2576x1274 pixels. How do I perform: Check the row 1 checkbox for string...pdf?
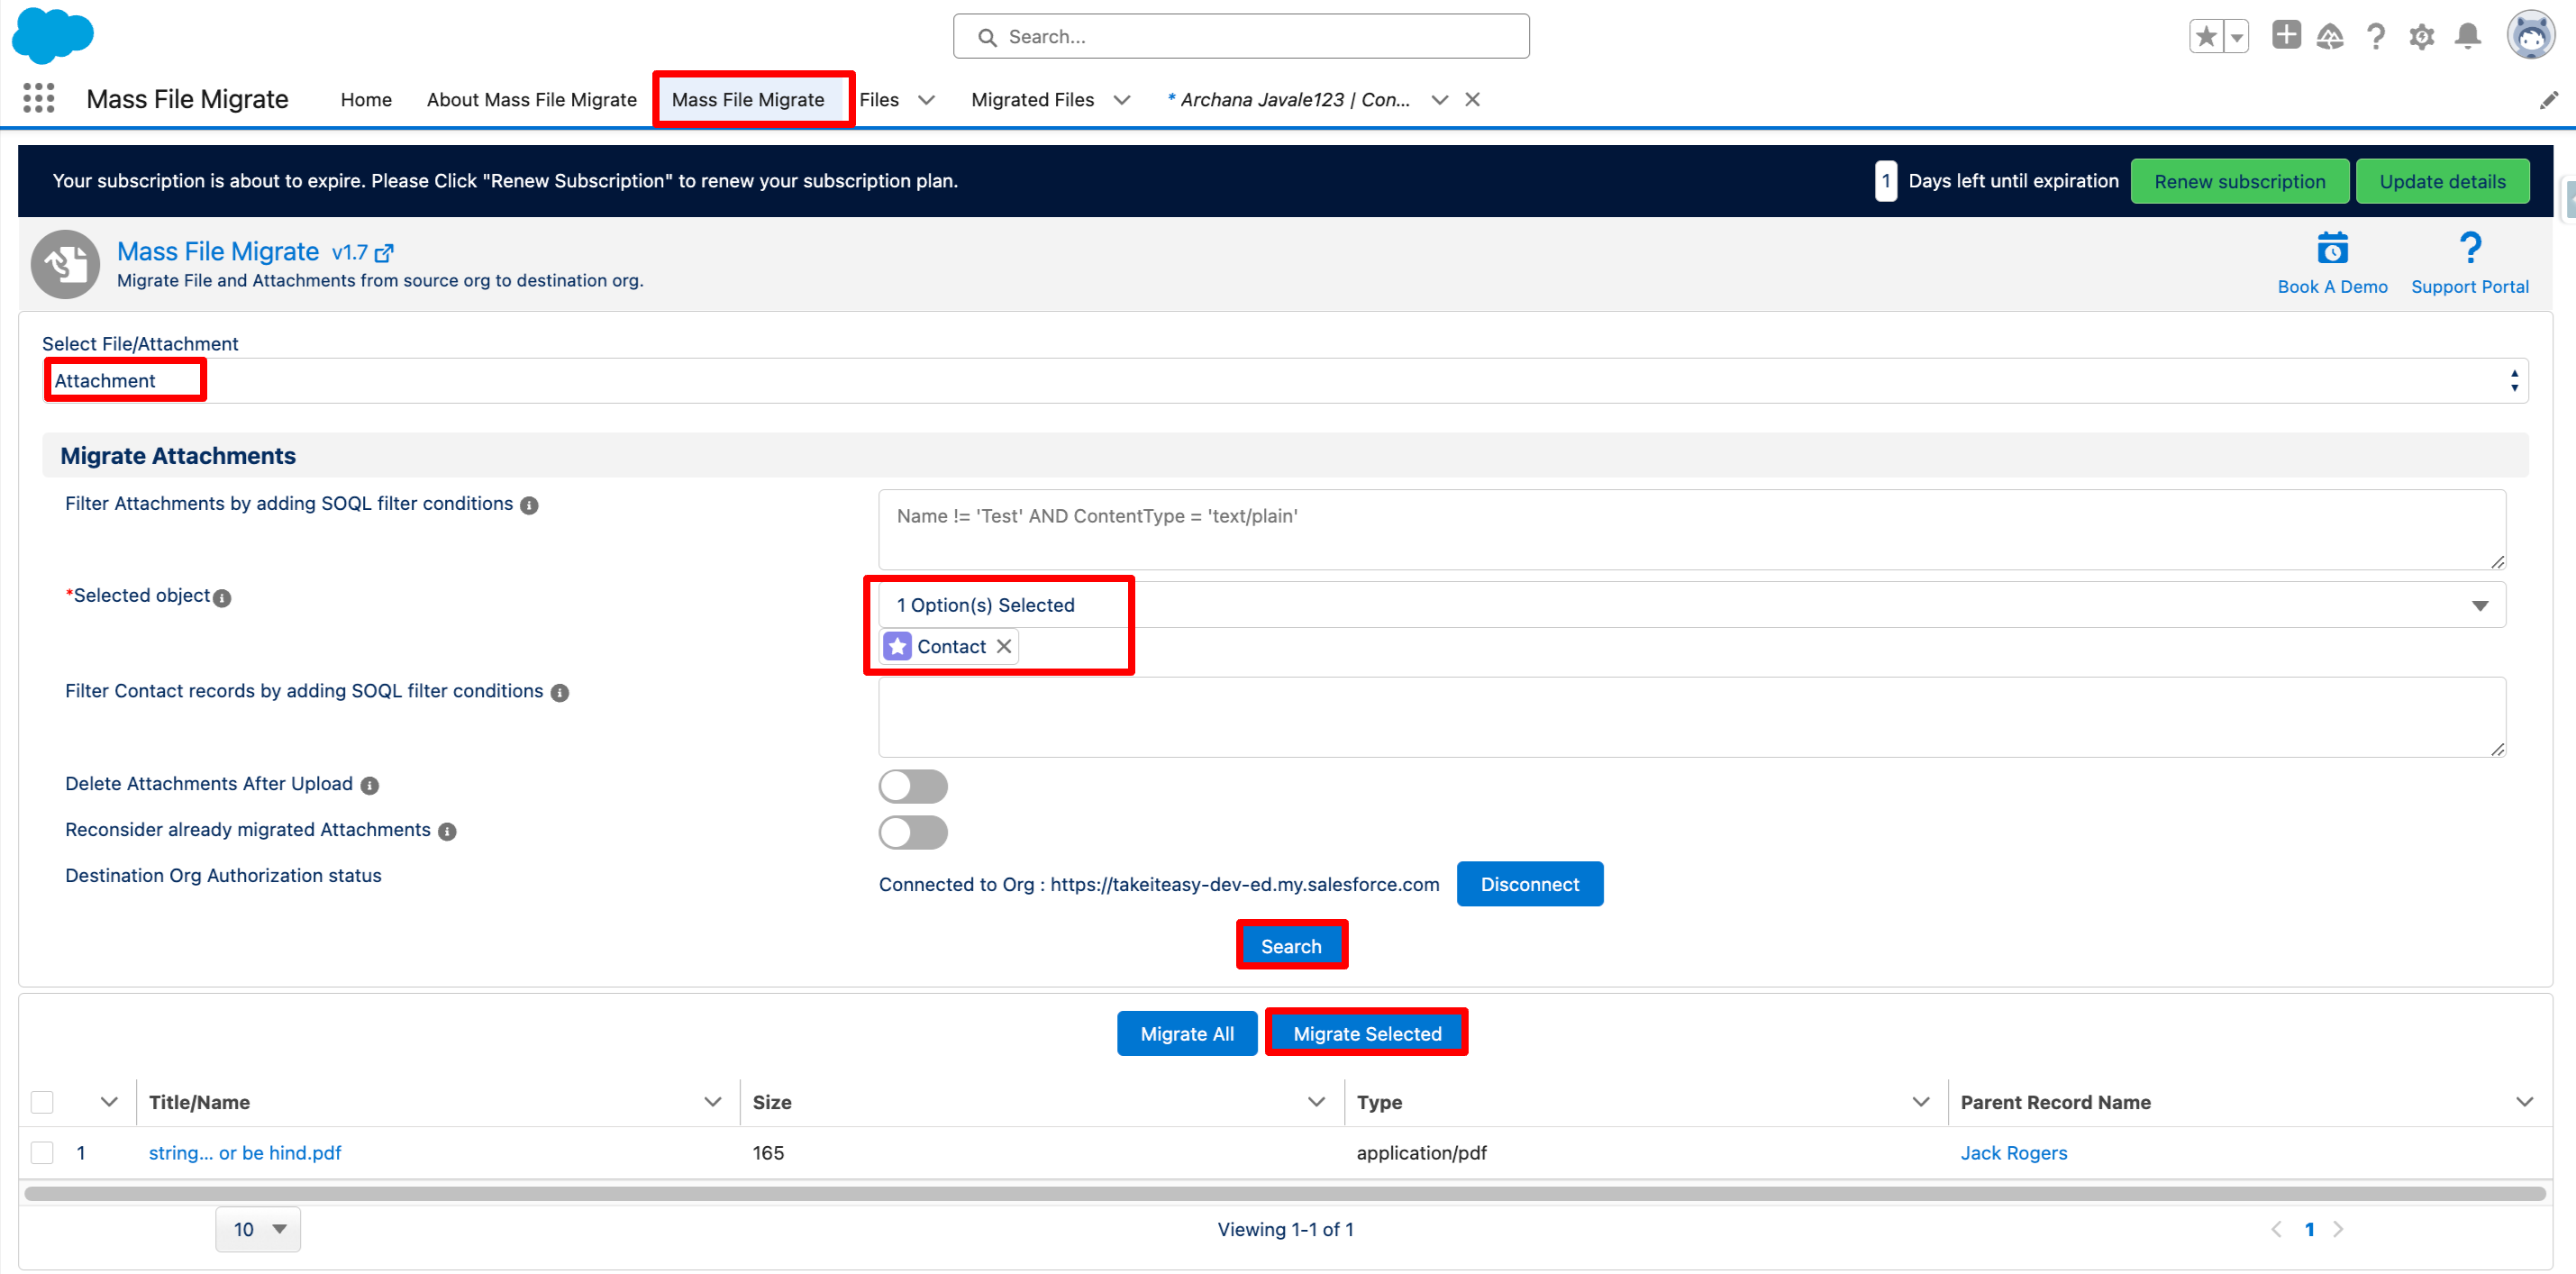[x=42, y=1152]
